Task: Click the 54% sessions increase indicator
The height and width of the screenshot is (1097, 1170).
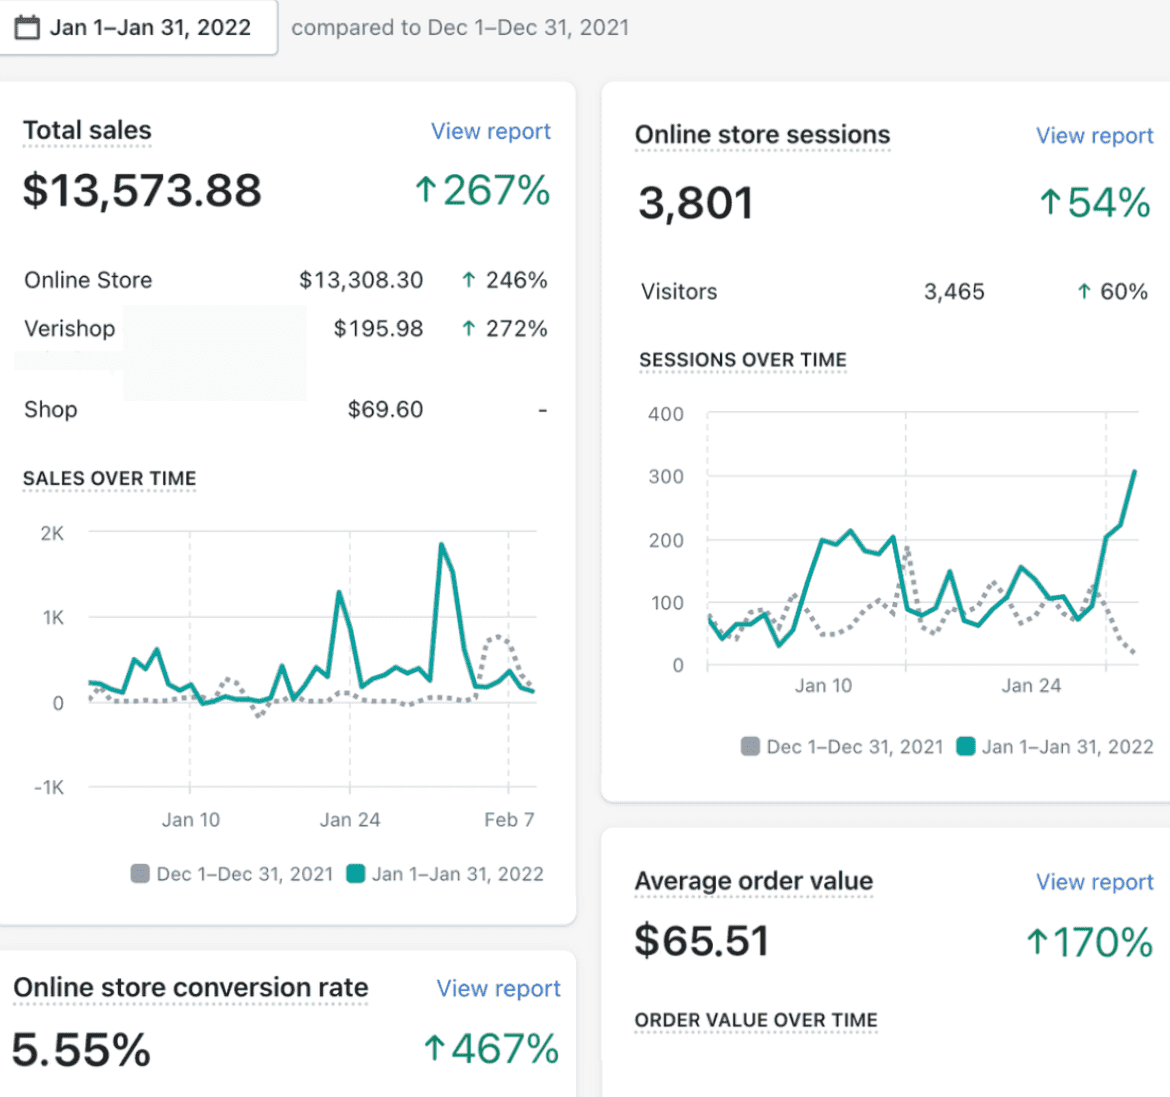Action: coord(1095,202)
